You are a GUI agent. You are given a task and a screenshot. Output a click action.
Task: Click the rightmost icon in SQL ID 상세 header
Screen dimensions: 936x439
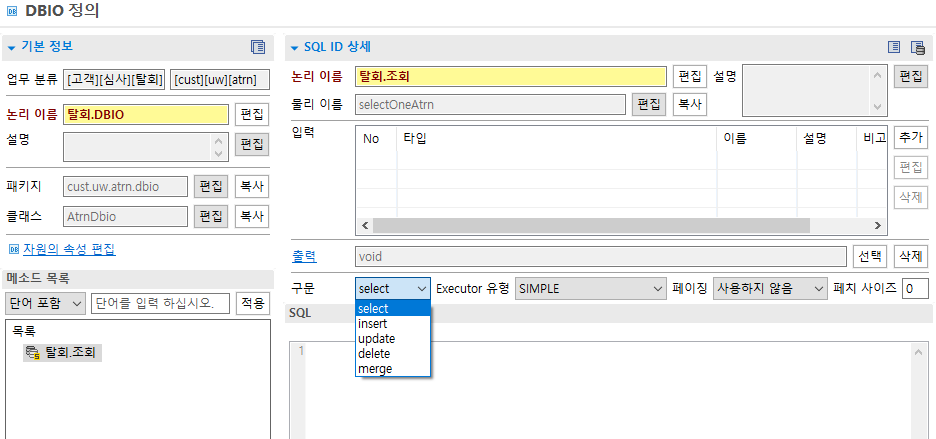918,47
